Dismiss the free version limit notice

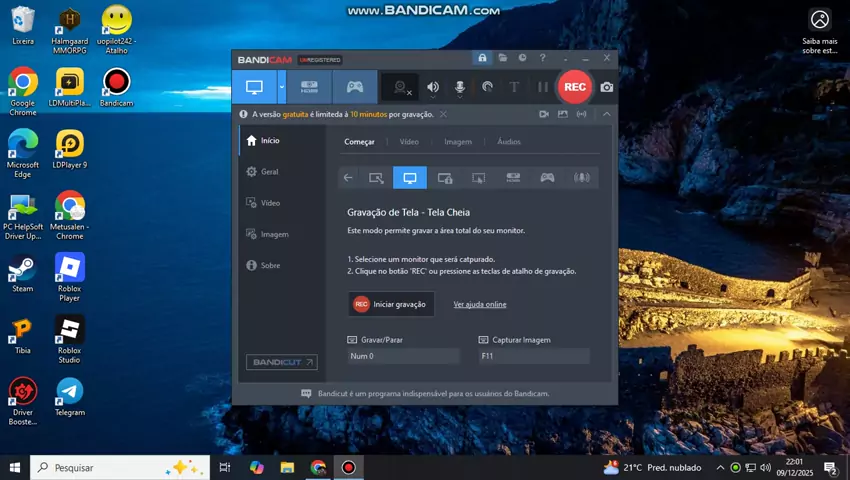[443, 114]
